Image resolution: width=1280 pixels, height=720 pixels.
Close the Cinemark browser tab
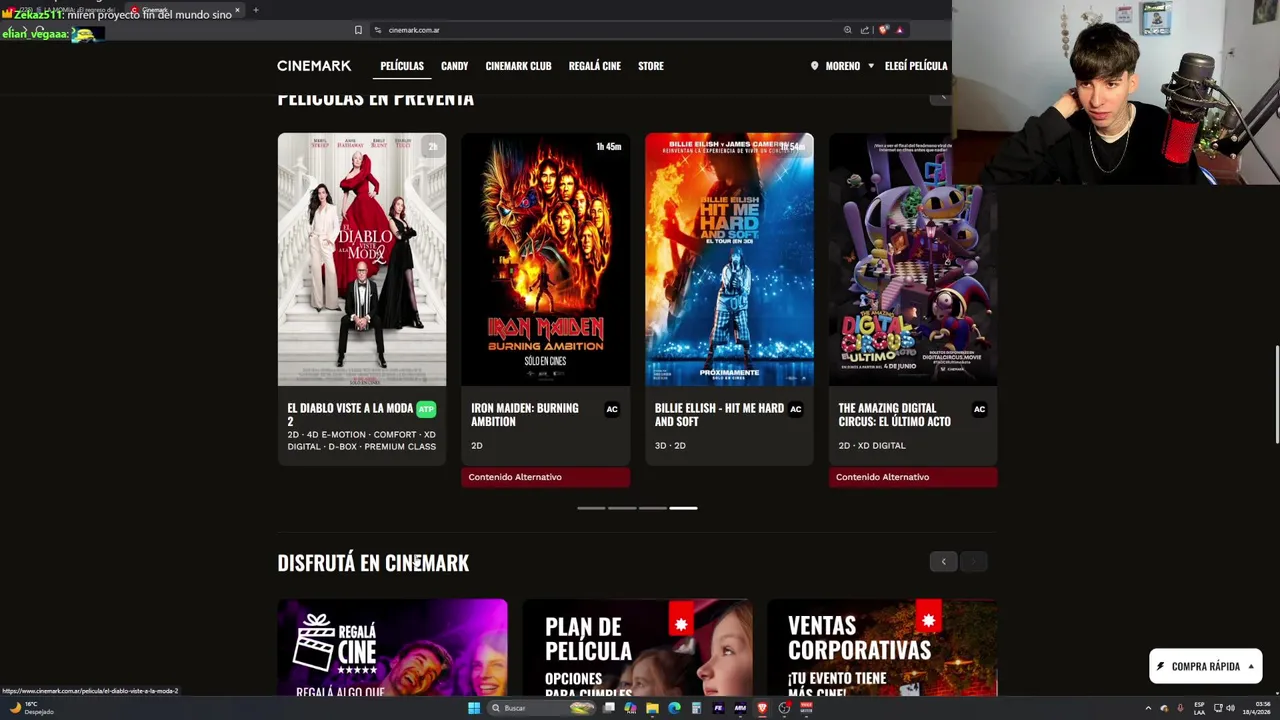coord(237,10)
